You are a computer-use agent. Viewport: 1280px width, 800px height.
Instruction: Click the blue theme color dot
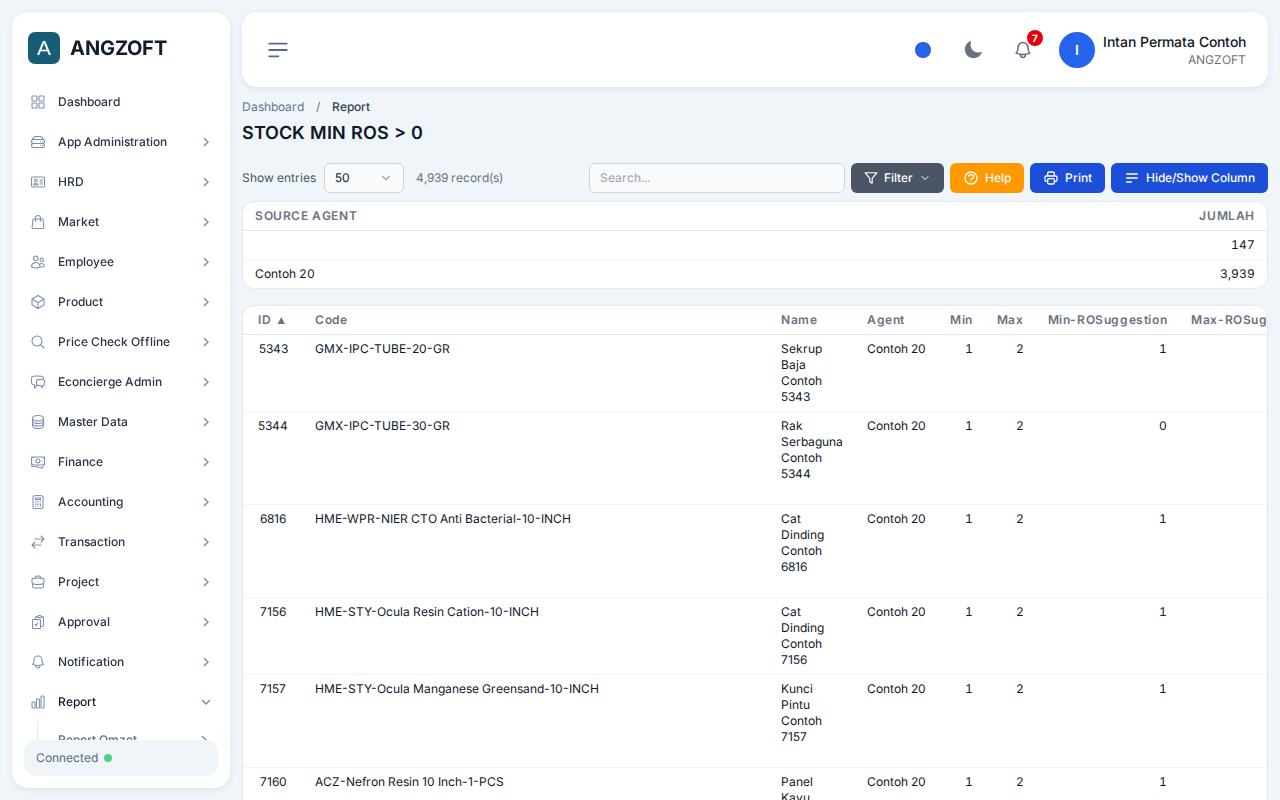pos(923,50)
